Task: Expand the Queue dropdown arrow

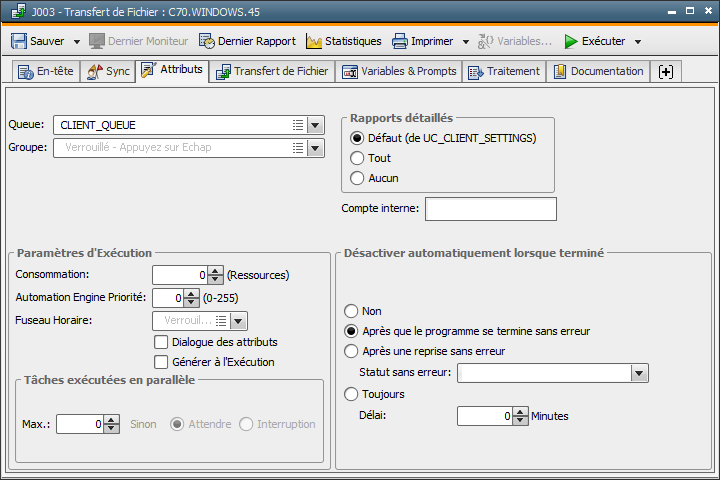Action: tap(316, 125)
